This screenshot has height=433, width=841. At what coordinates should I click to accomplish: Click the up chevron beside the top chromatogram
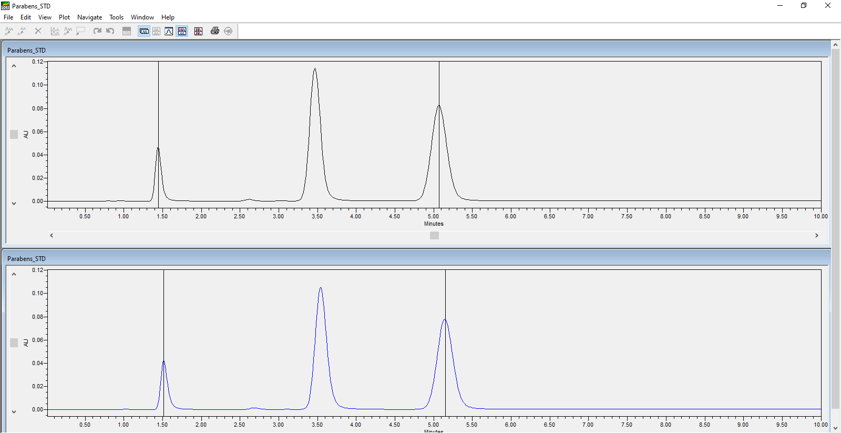point(14,66)
